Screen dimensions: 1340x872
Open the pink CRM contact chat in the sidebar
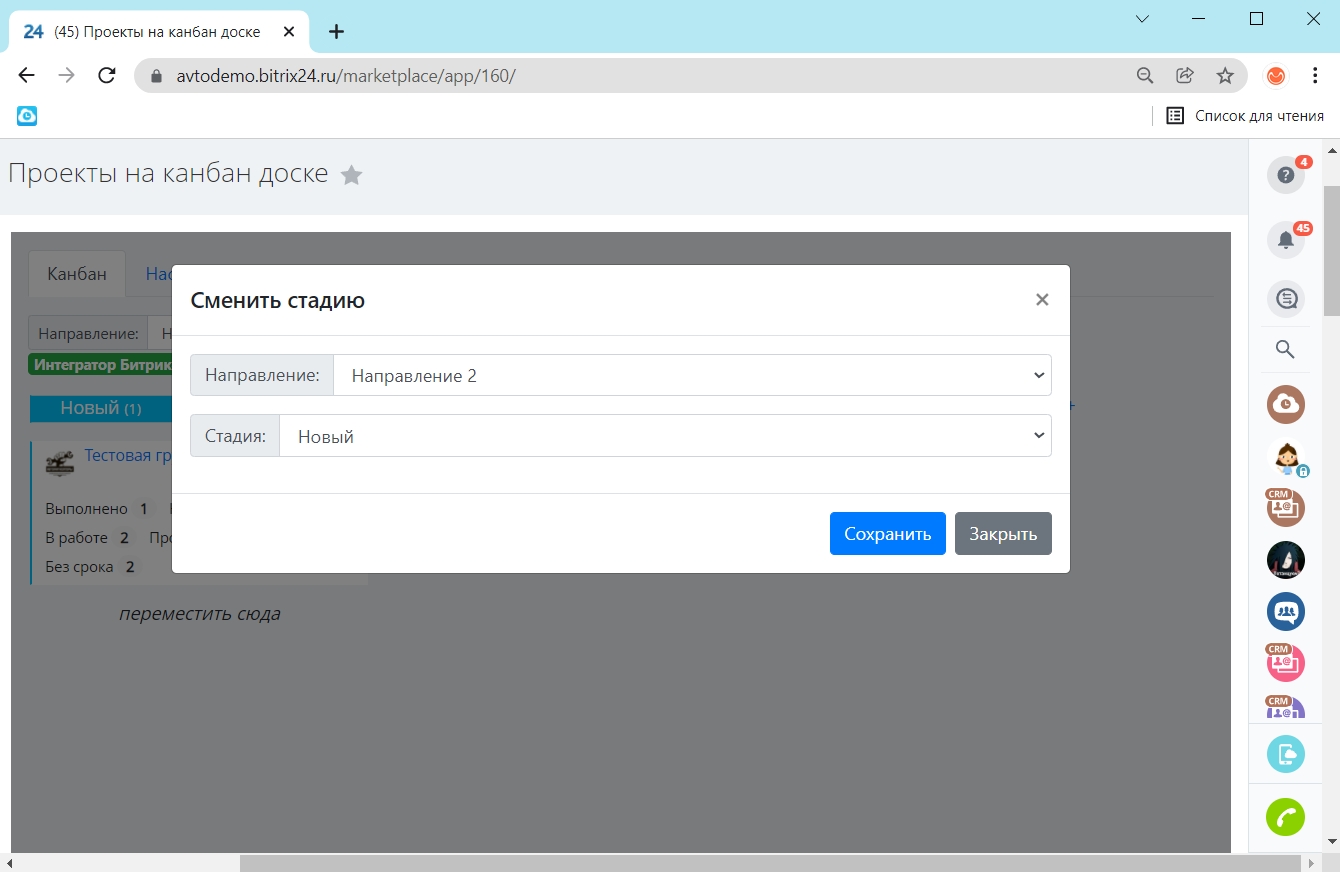1286,662
